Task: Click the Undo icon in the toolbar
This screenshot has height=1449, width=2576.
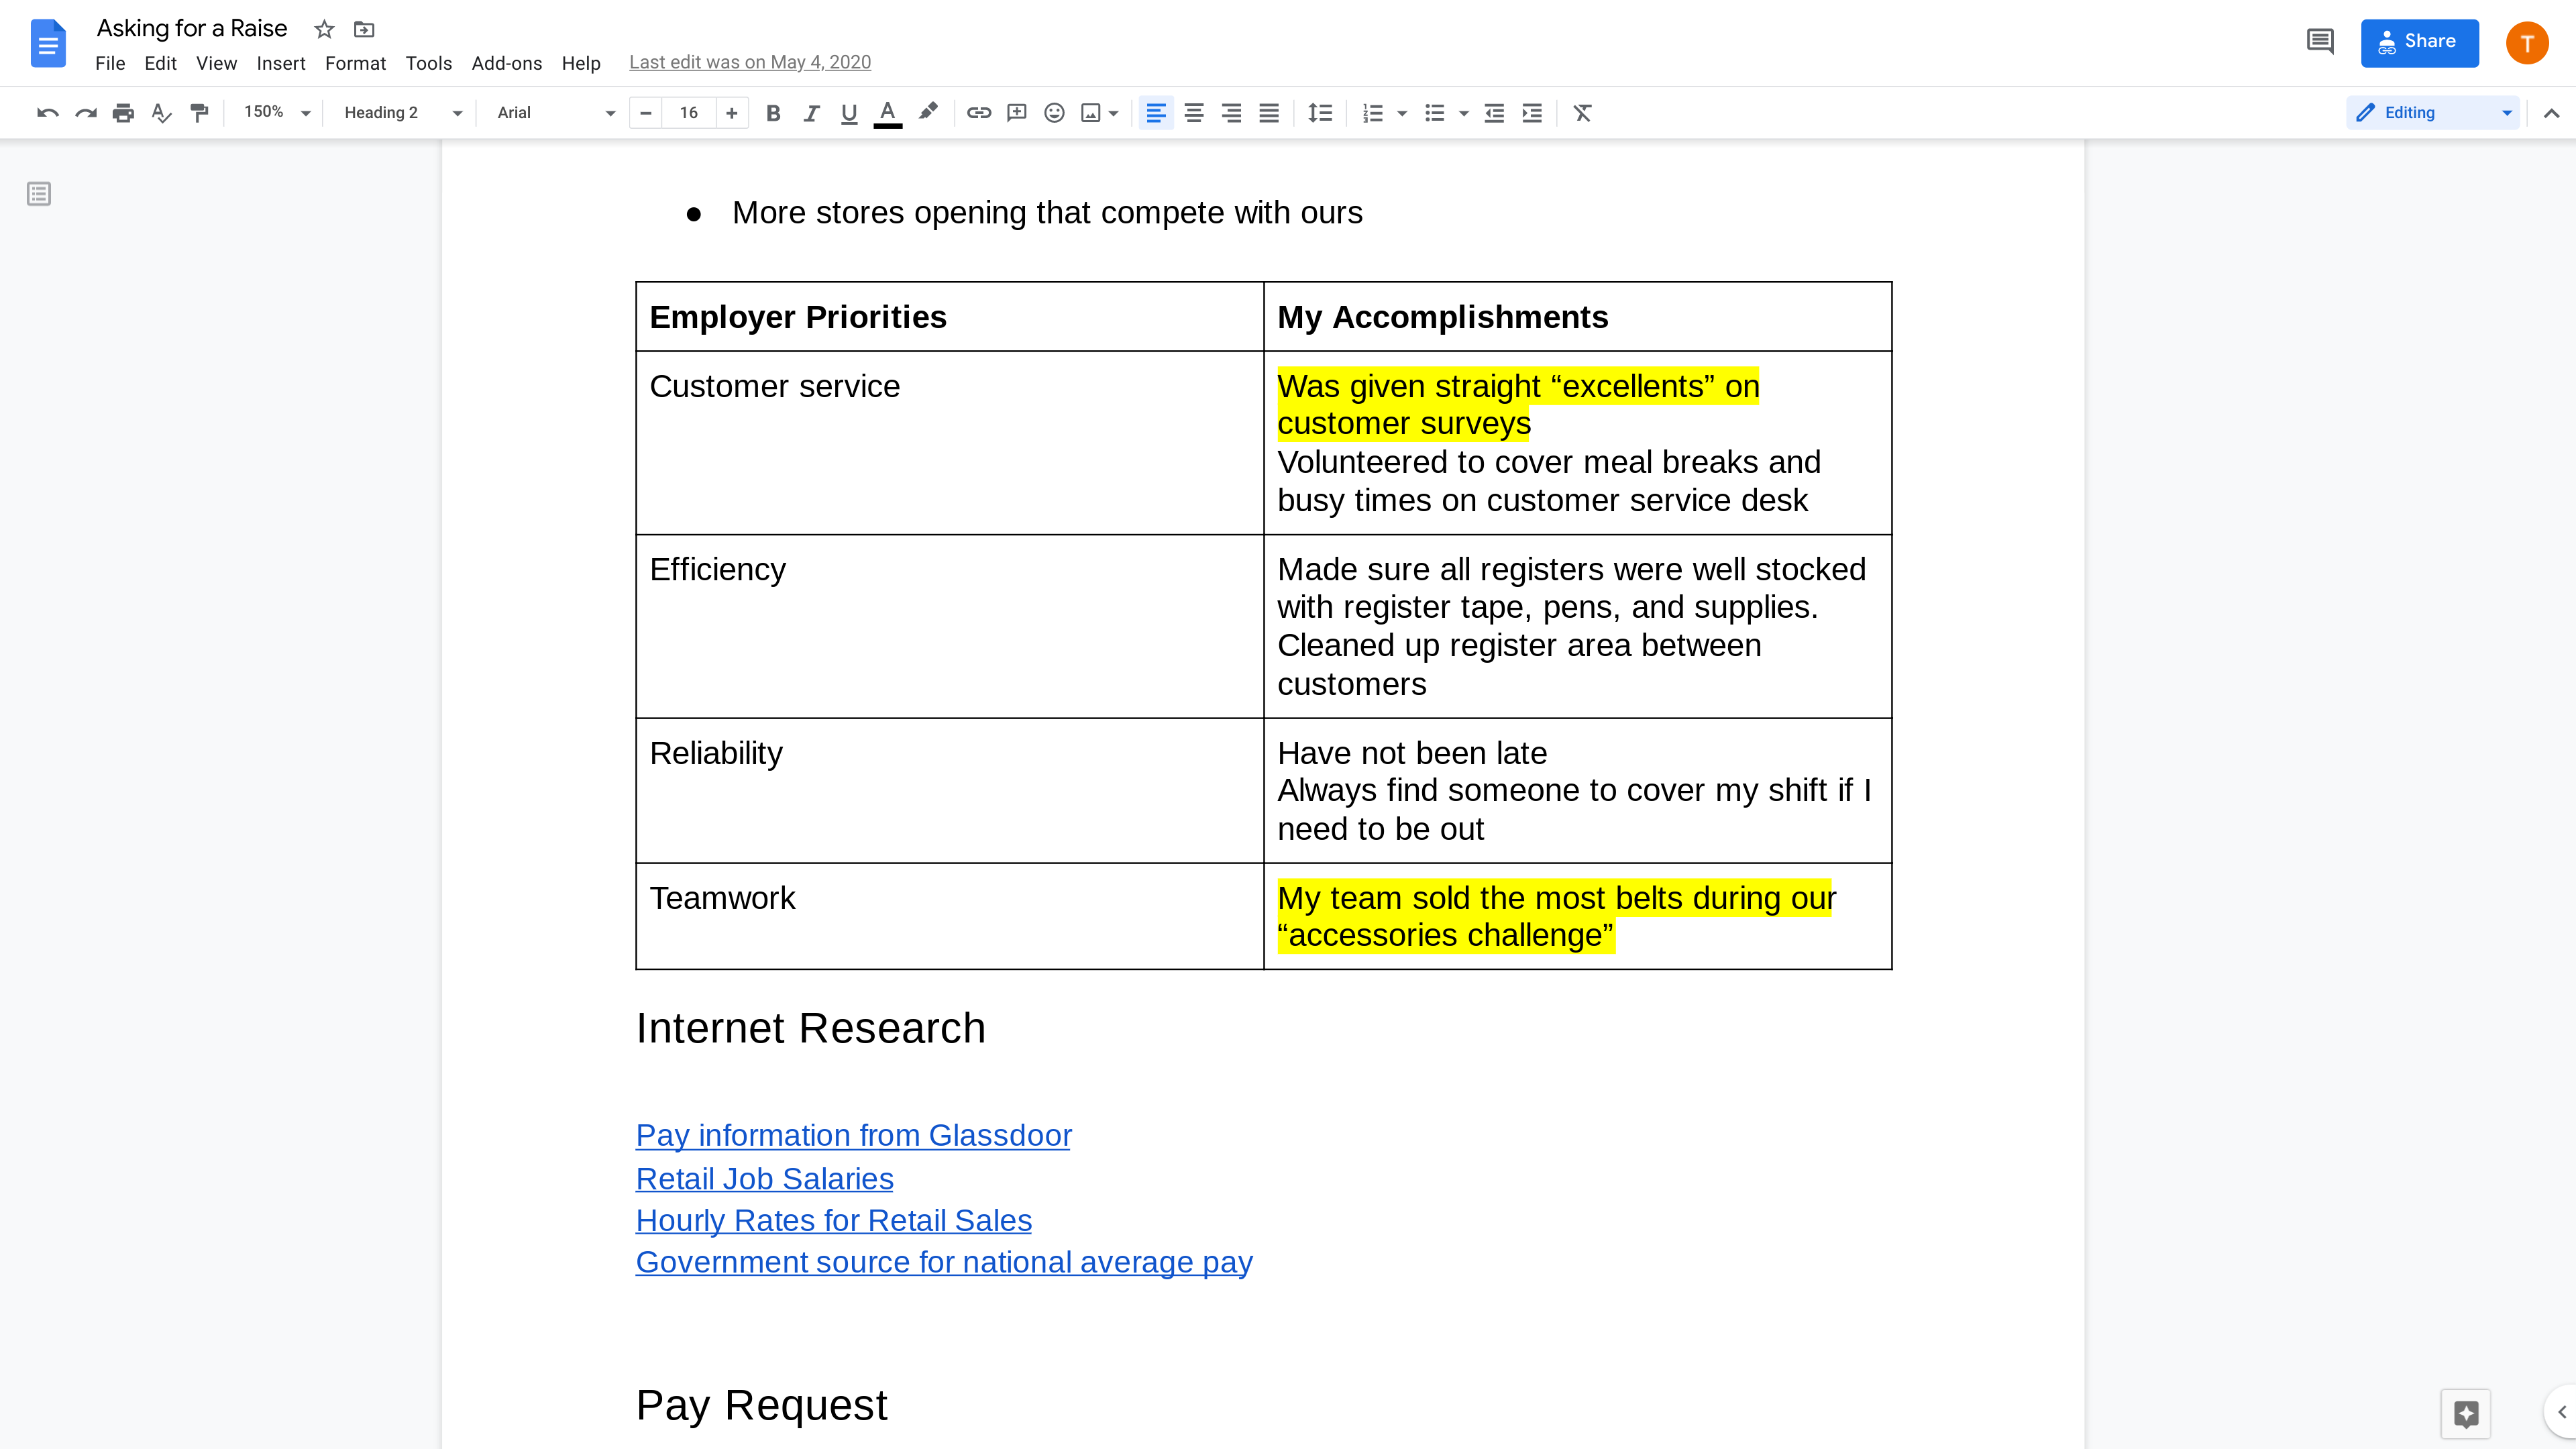Action: tap(47, 113)
